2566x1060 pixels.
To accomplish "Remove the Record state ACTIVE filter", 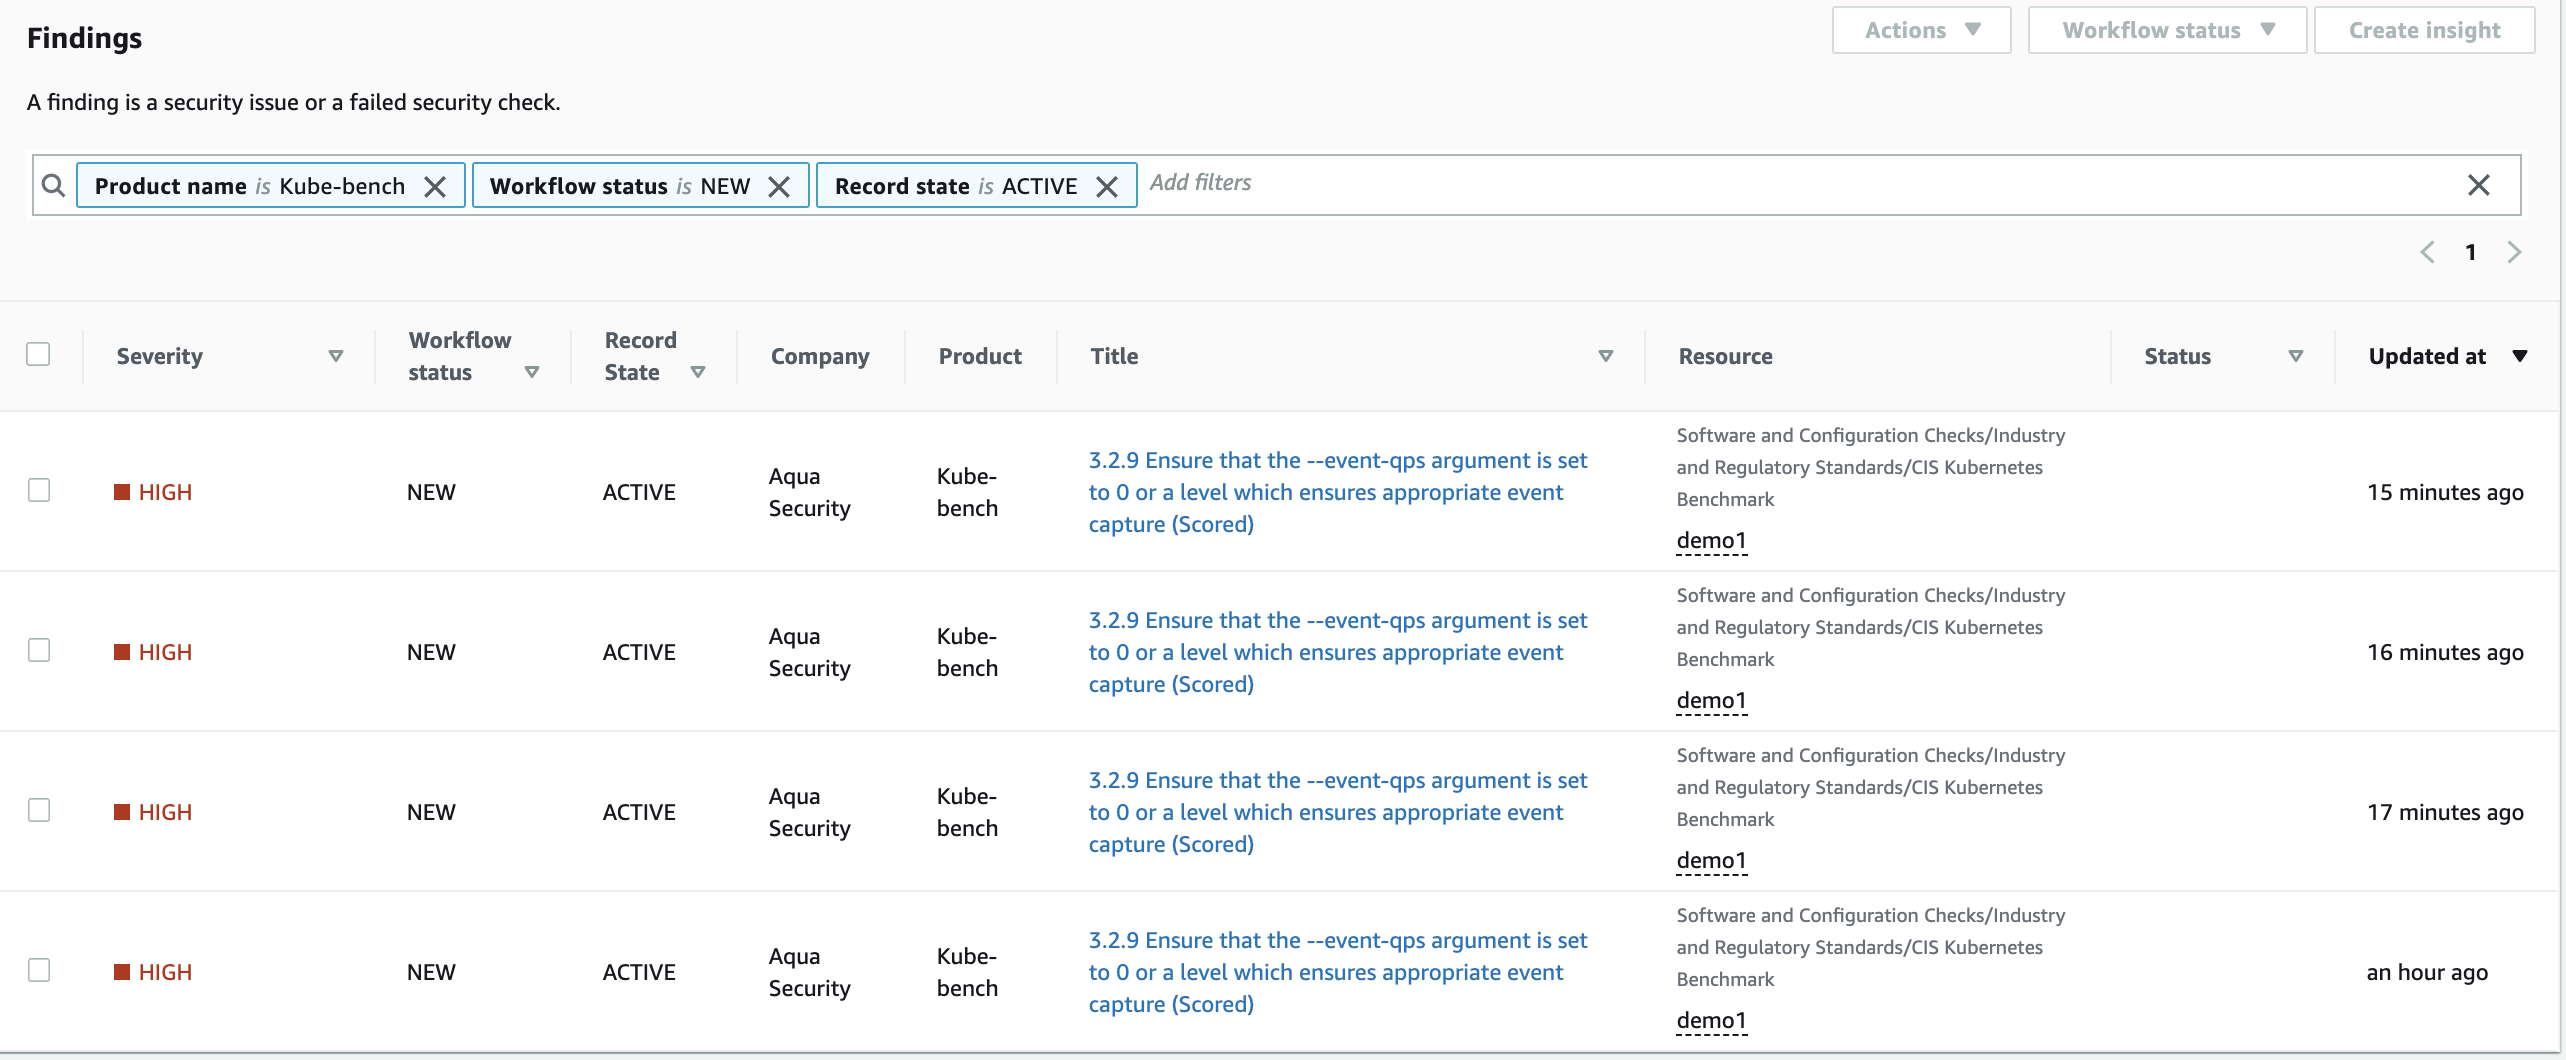I will click(1108, 185).
